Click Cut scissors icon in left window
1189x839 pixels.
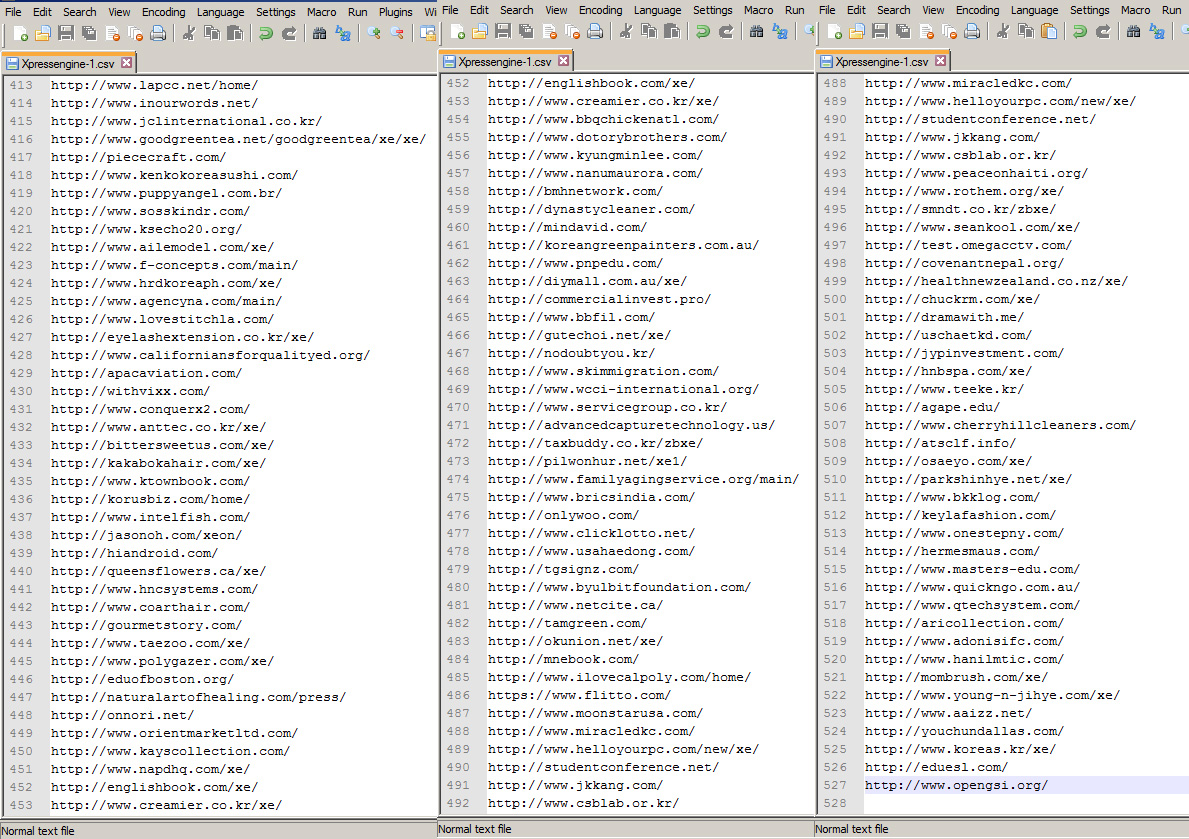(x=189, y=33)
